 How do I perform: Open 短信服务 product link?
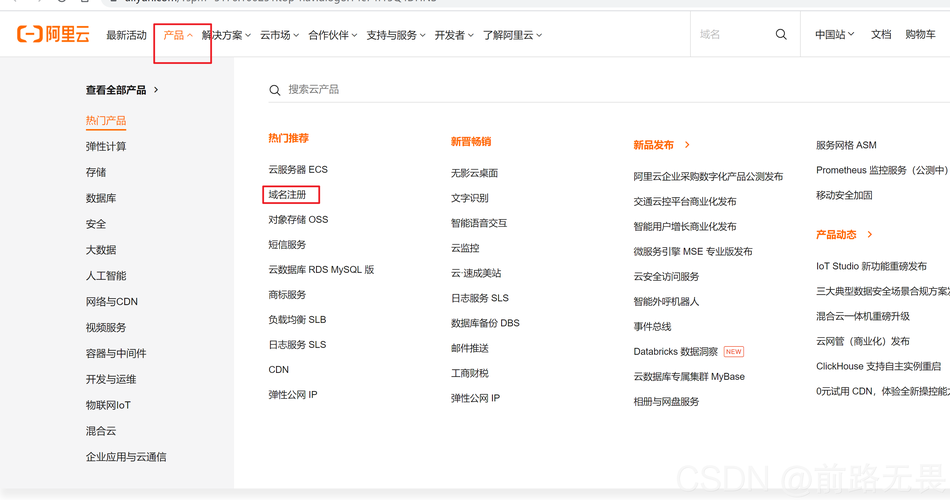pyautogui.click(x=288, y=245)
